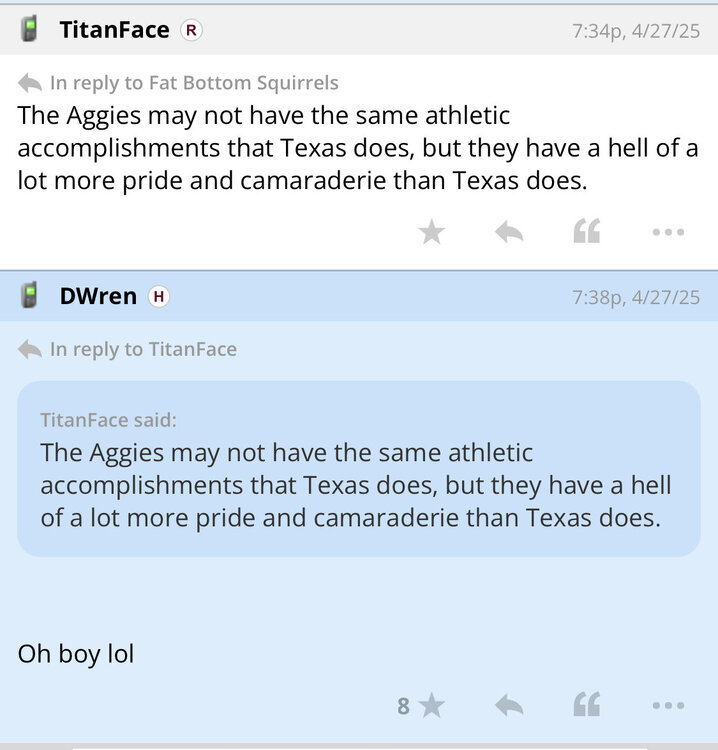Image resolution: width=718 pixels, height=750 pixels.
Task: Reply to TitanFace's post with arrow icon
Action: (509, 232)
